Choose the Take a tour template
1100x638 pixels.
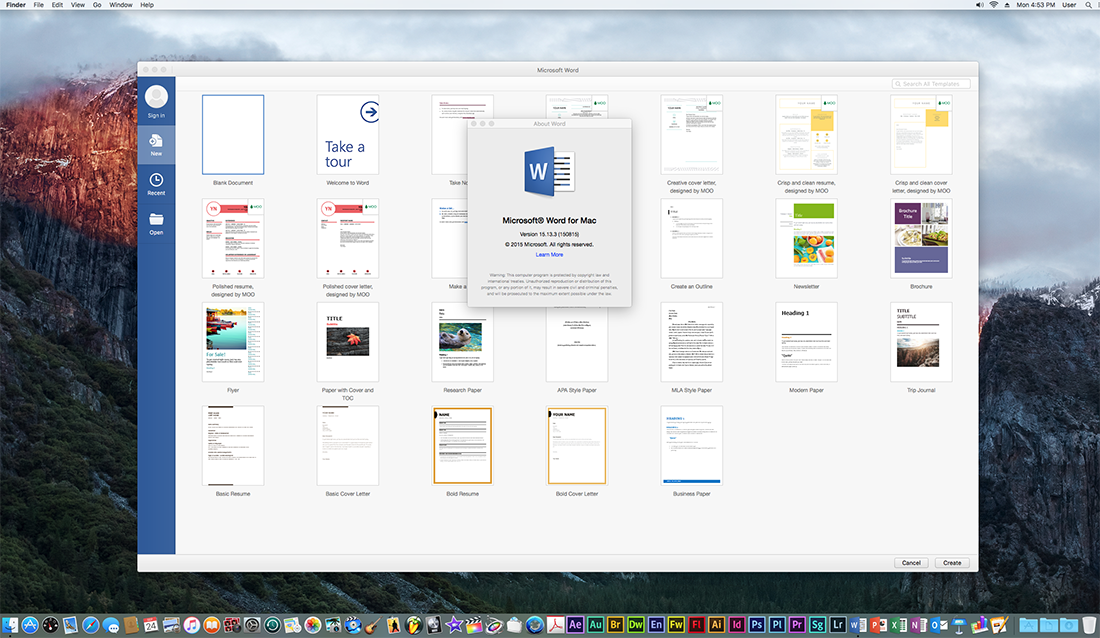pos(347,135)
